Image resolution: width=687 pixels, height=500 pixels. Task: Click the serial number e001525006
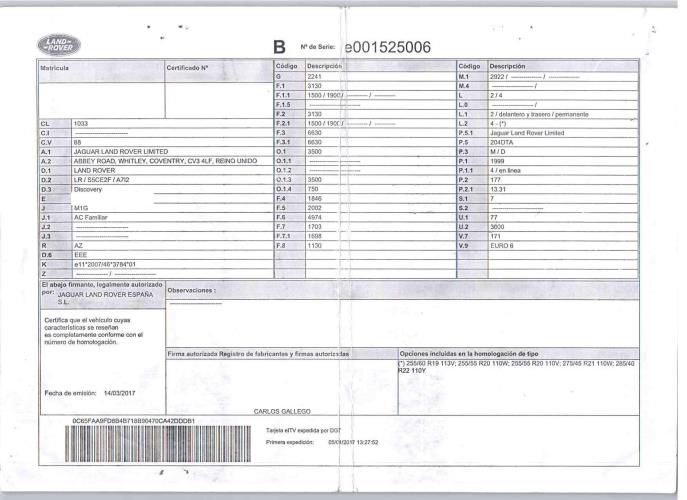click(x=388, y=47)
